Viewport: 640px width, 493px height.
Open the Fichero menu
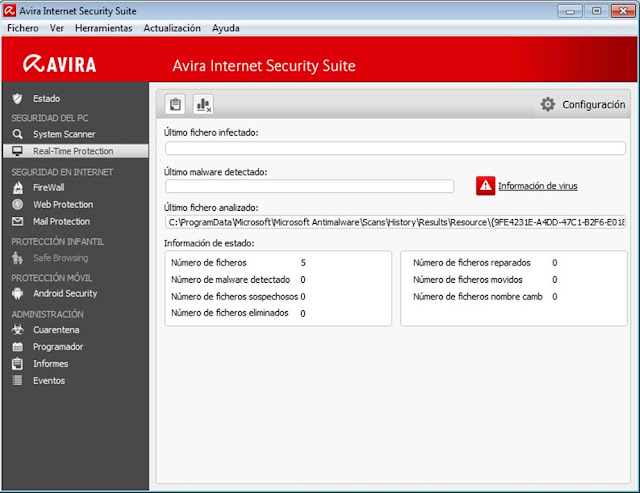23,28
